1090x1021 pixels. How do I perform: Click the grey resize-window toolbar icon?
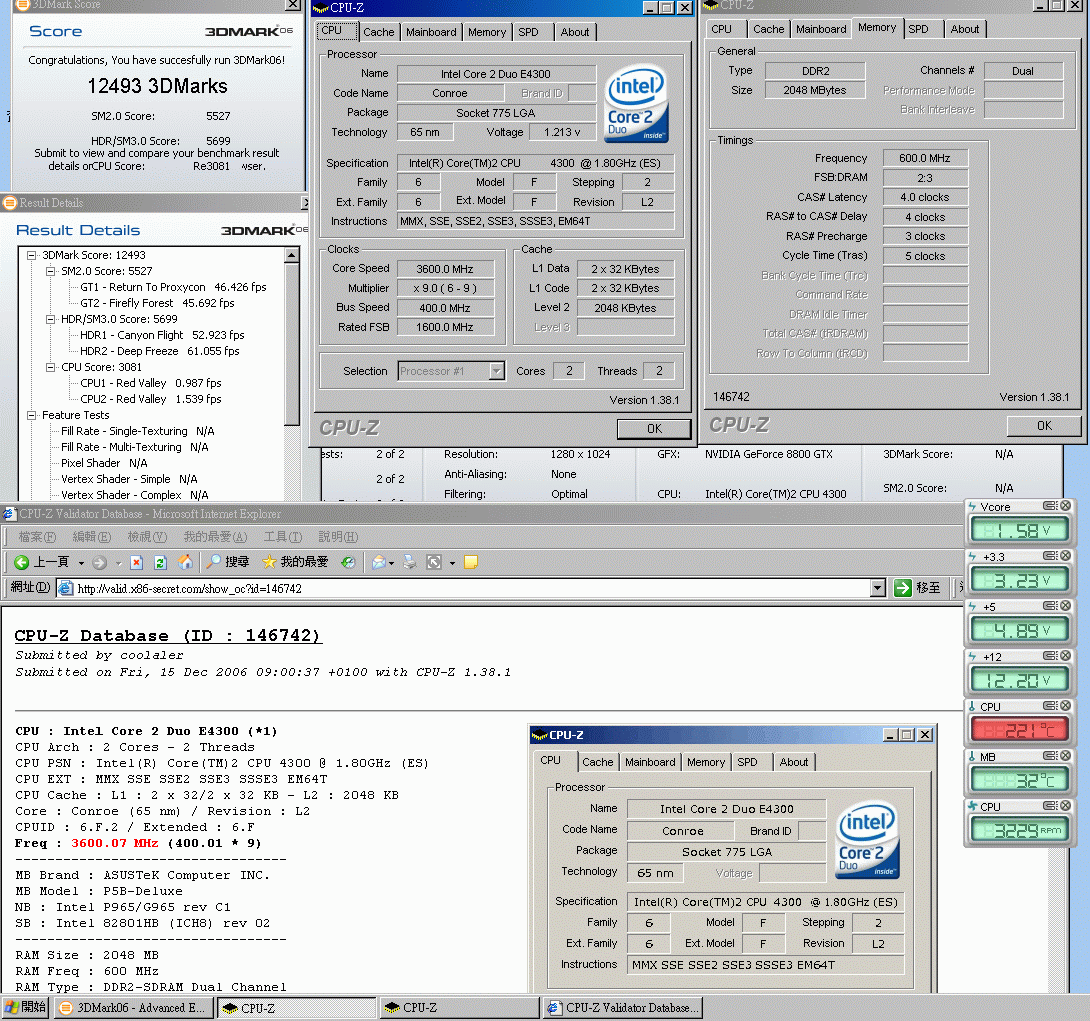tap(434, 562)
